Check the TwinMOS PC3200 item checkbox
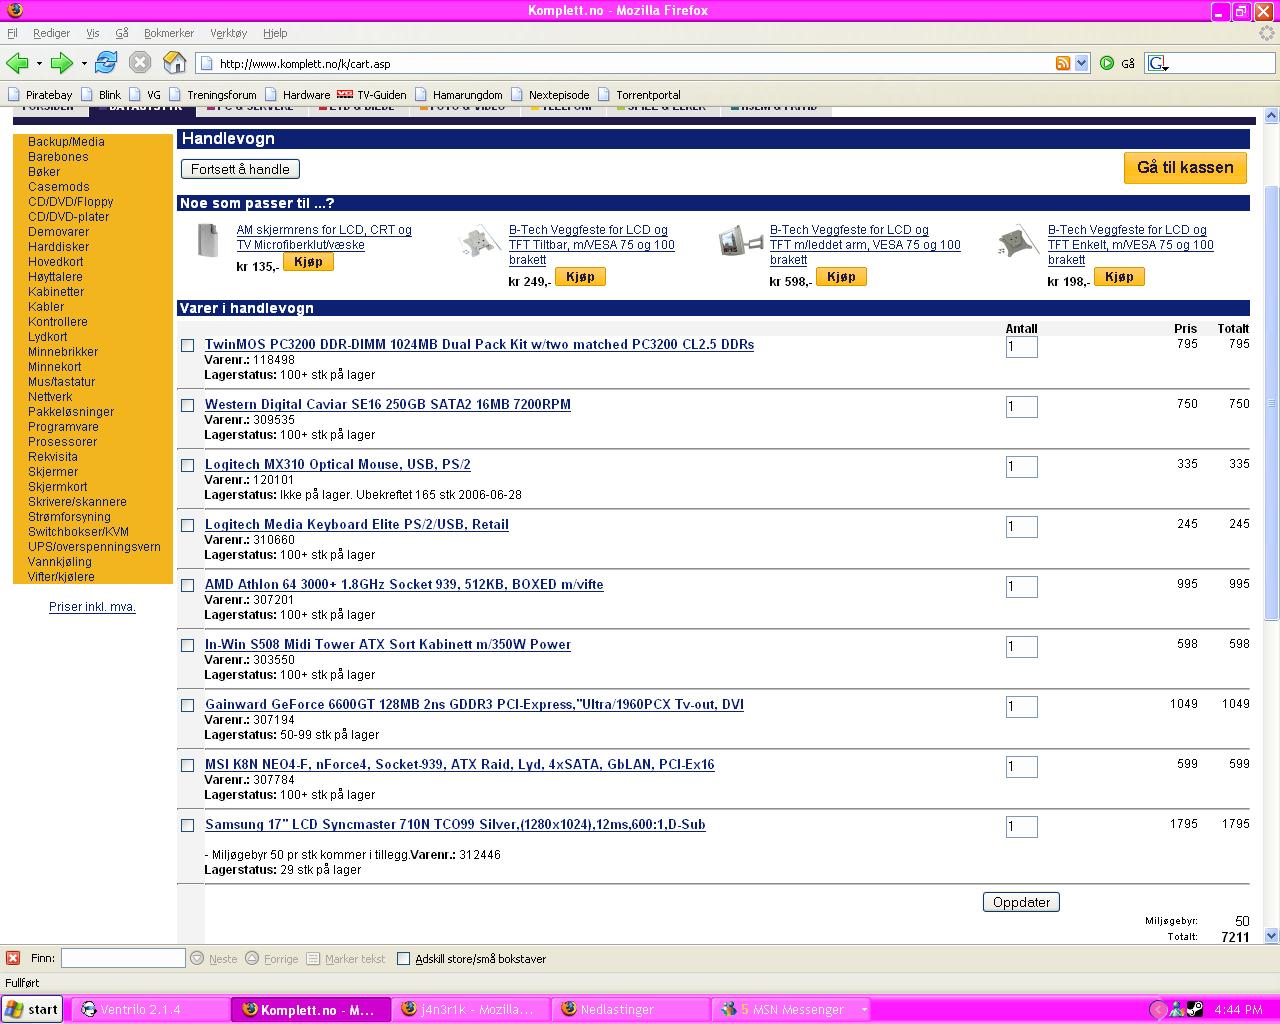The image size is (1280, 1024). coord(187,345)
